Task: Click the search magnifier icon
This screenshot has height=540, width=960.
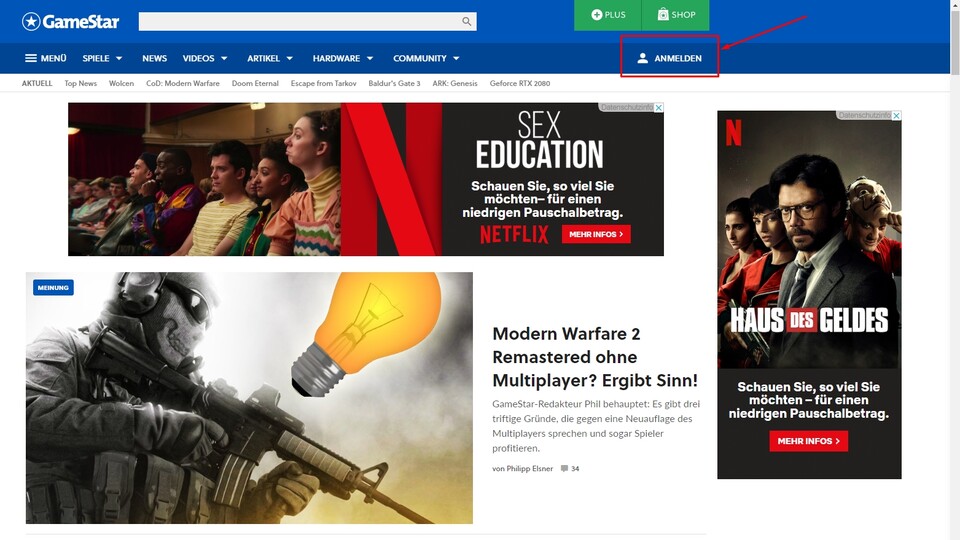Action: (x=466, y=21)
